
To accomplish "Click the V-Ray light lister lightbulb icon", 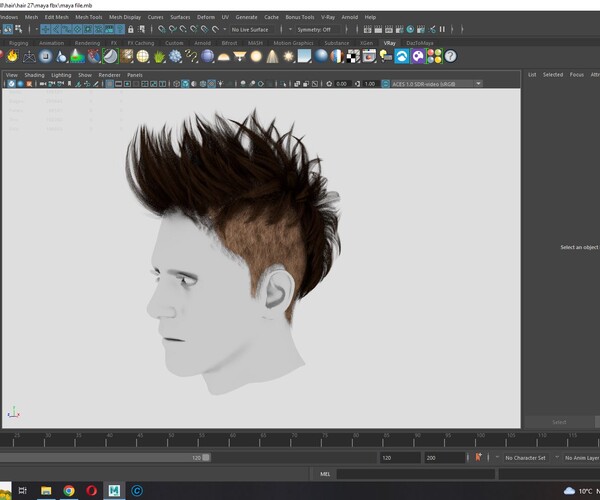I will (385, 57).
